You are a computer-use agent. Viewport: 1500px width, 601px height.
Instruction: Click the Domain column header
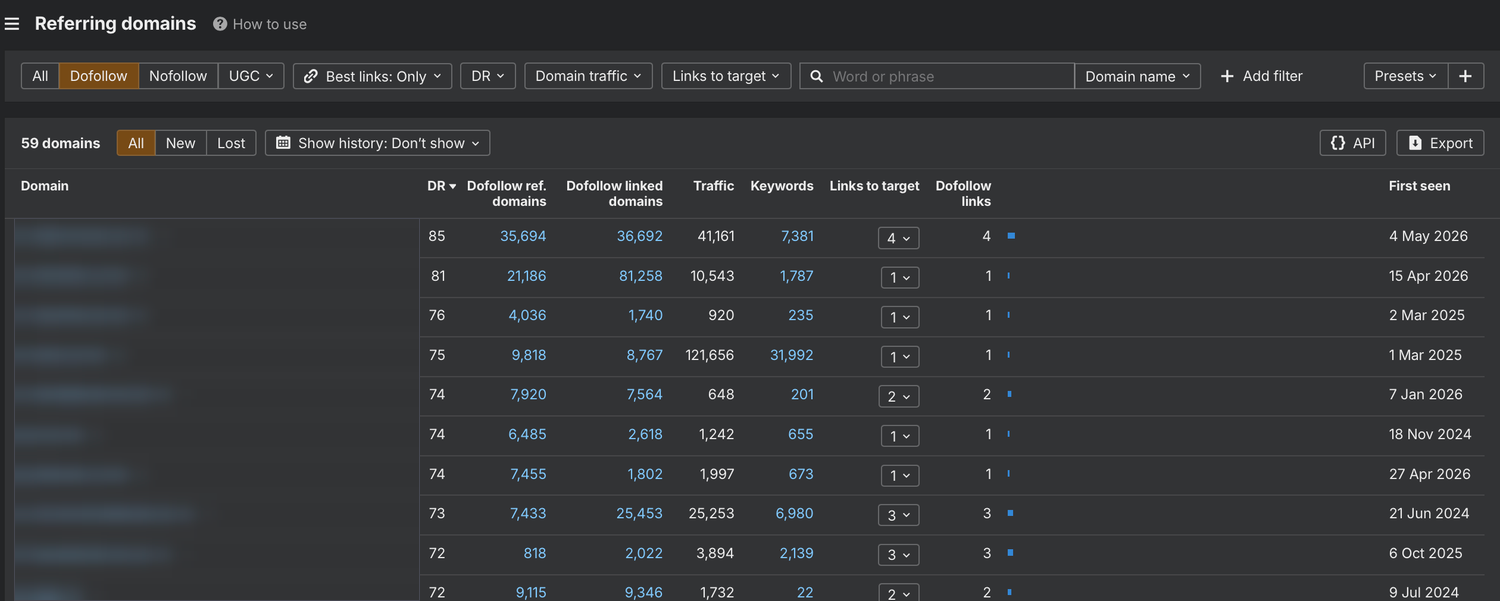[45, 186]
